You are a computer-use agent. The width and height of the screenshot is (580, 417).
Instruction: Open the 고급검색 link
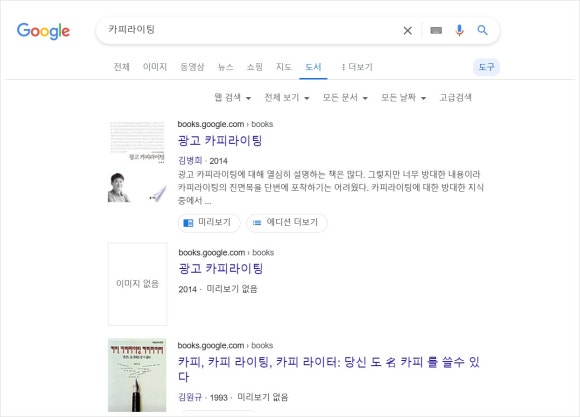pyautogui.click(x=455, y=98)
